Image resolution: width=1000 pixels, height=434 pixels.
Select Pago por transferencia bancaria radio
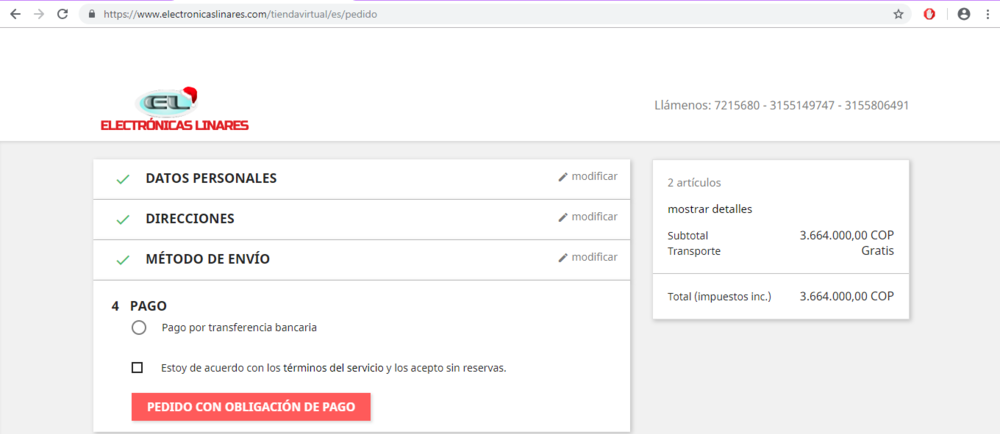coord(138,328)
